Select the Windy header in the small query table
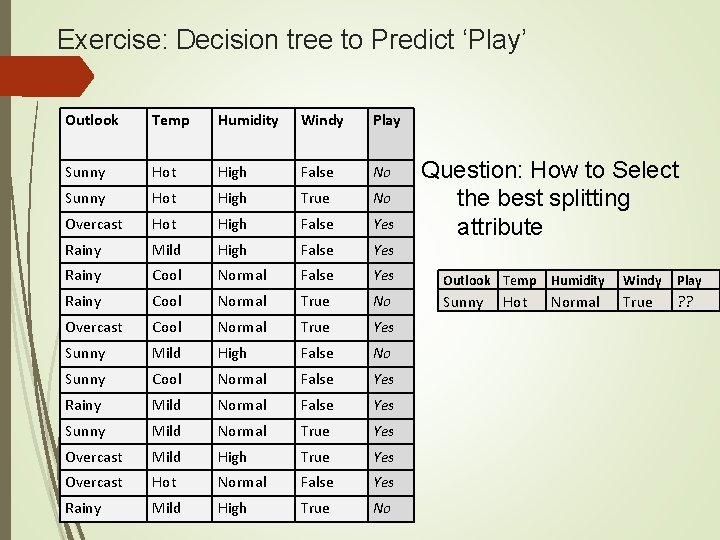Viewport: 720px width, 540px height. 642,281
